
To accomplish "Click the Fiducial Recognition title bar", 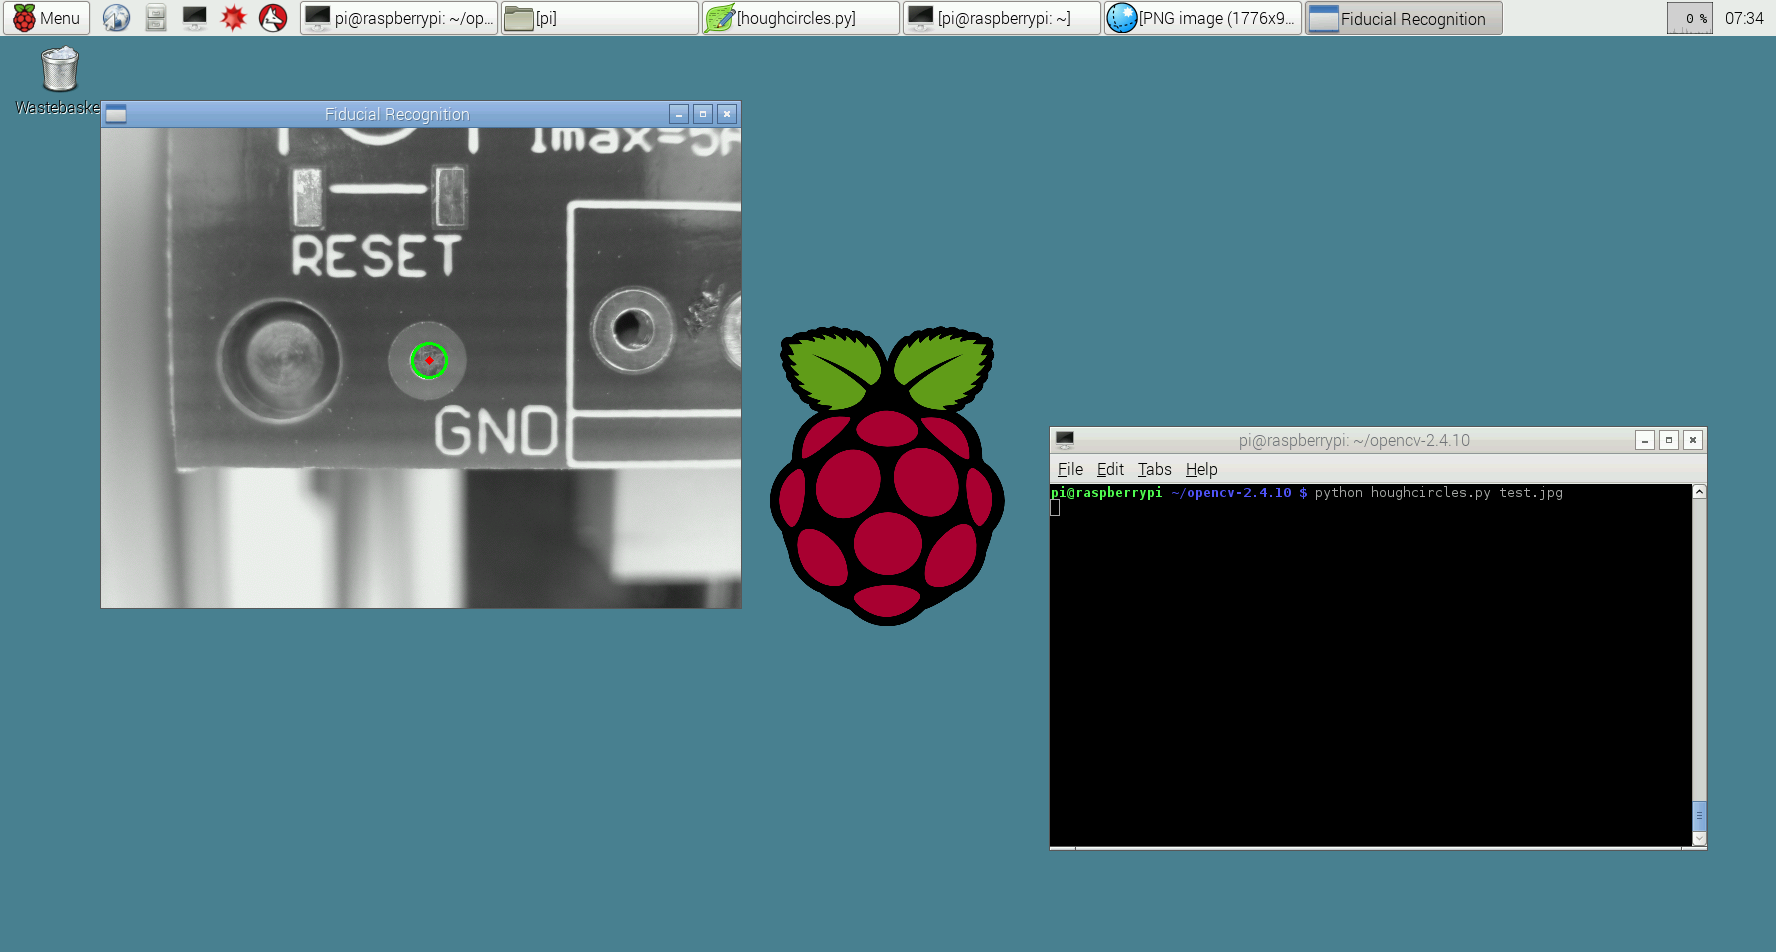I will click(x=397, y=114).
